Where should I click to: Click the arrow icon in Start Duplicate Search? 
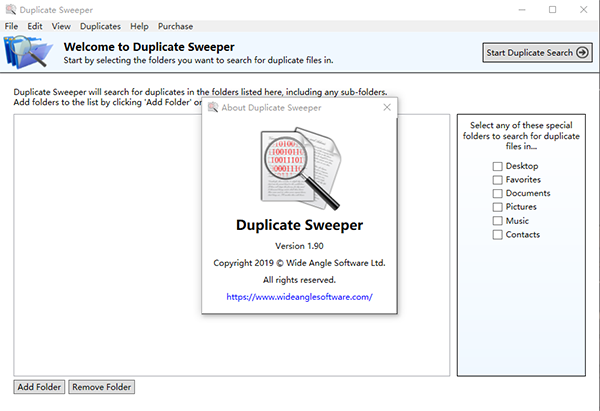pyautogui.click(x=582, y=52)
